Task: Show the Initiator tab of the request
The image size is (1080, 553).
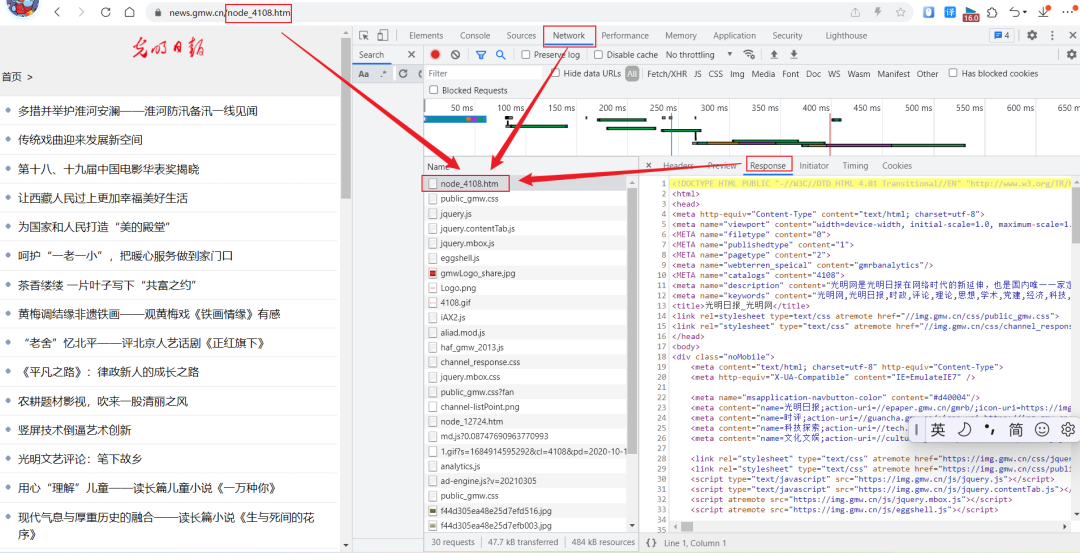Action: pos(813,166)
